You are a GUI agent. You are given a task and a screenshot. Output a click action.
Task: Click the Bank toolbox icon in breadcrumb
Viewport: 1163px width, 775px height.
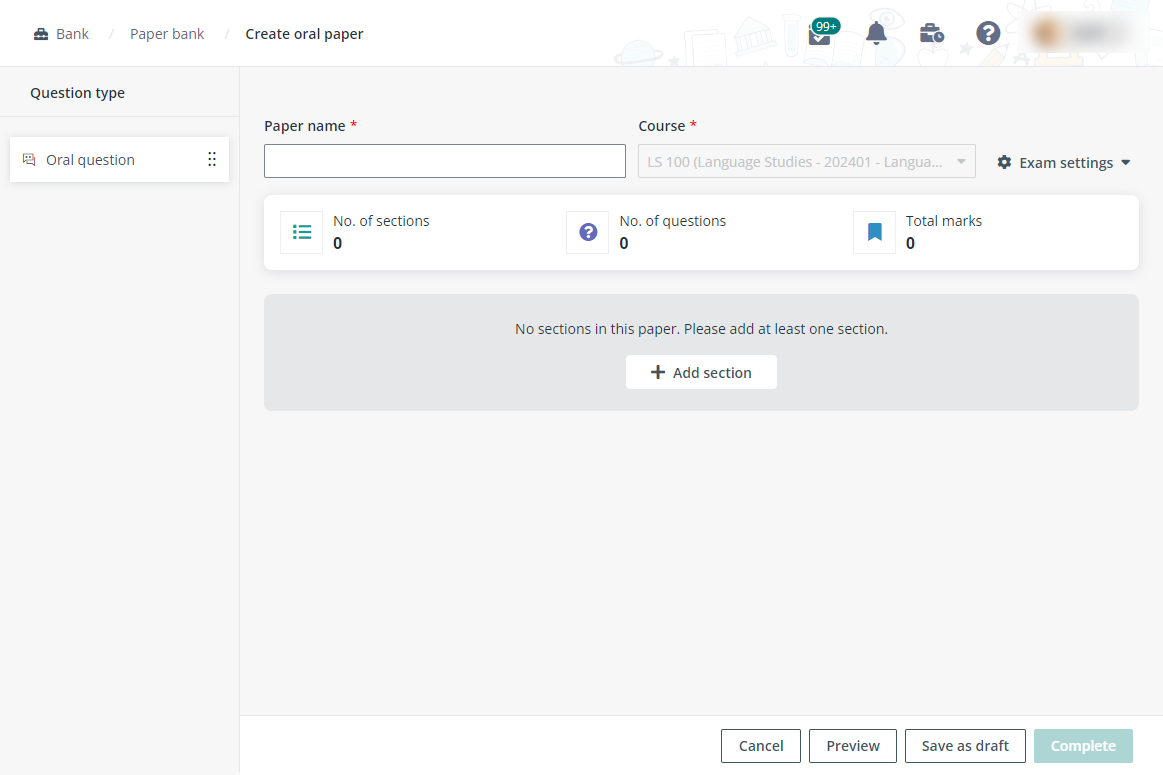(x=41, y=34)
